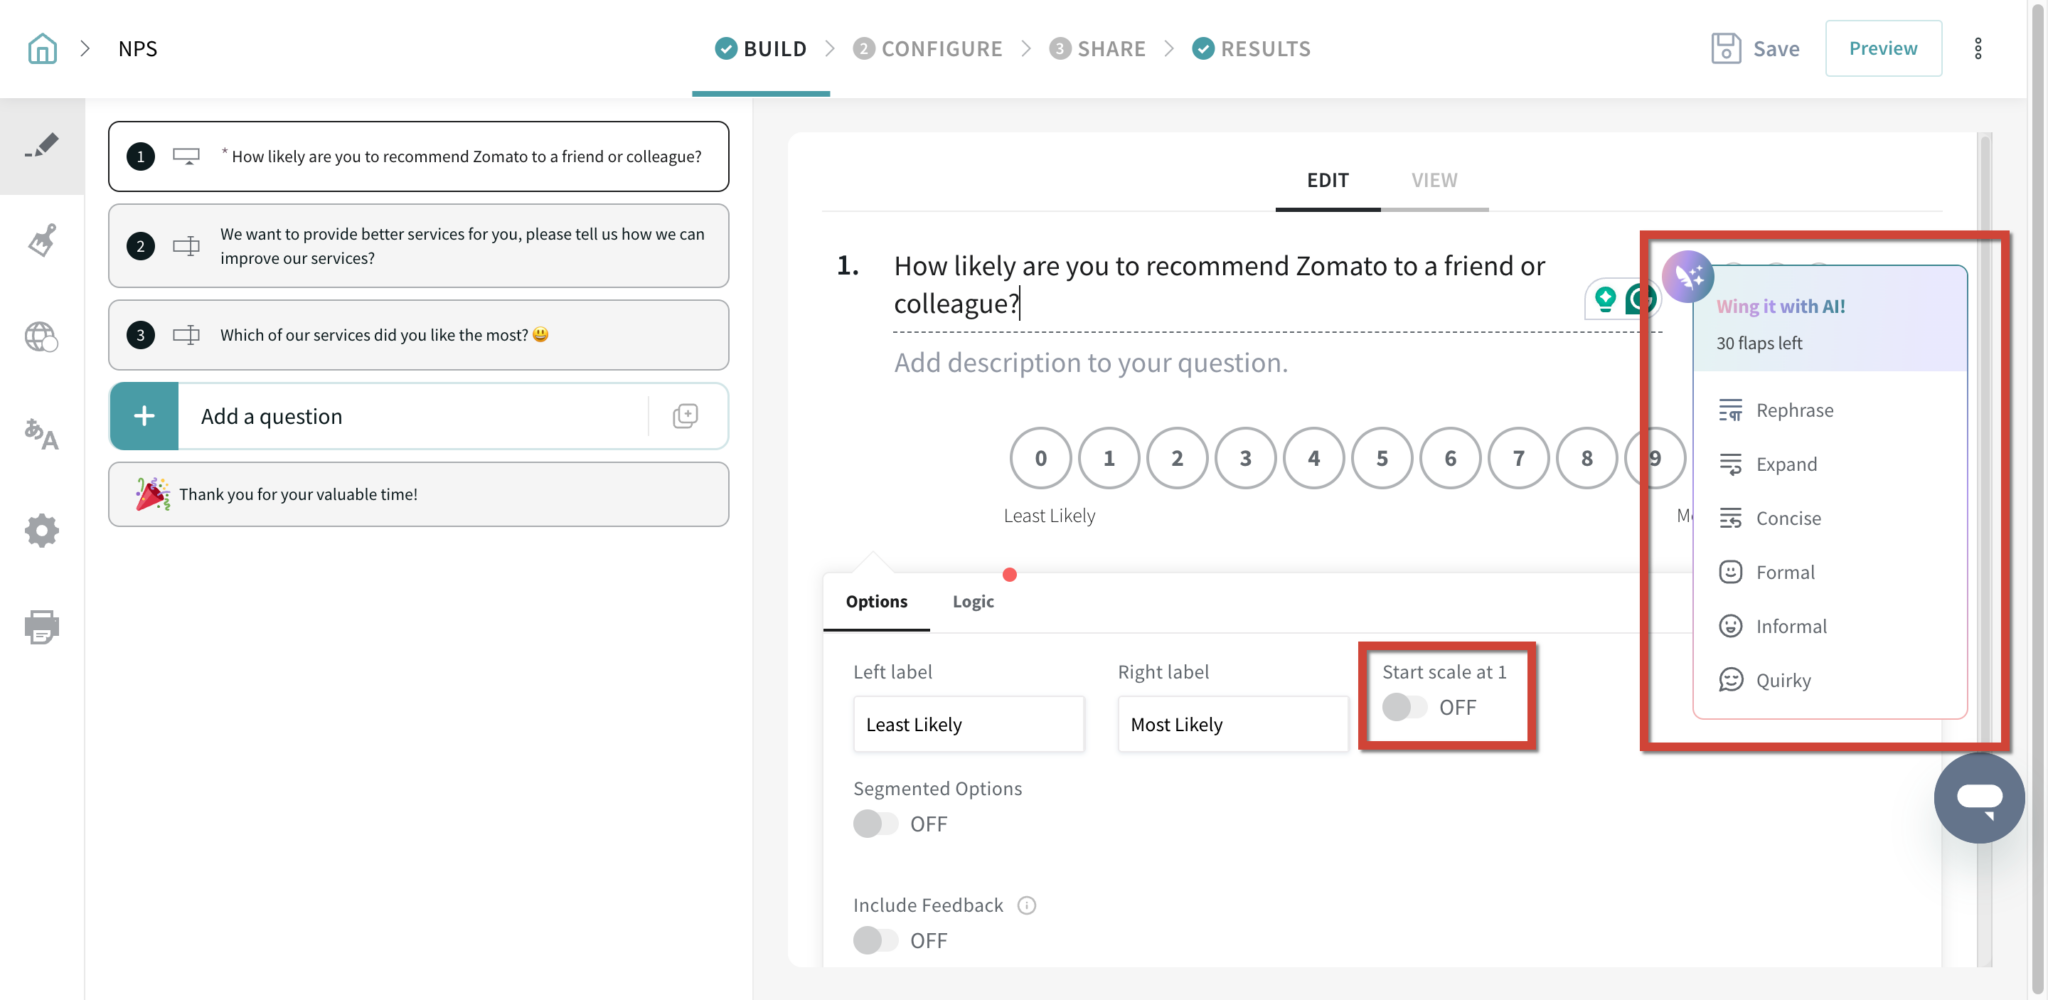
Task: Select the design paintbrush icon in sidebar
Action: click(42, 240)
